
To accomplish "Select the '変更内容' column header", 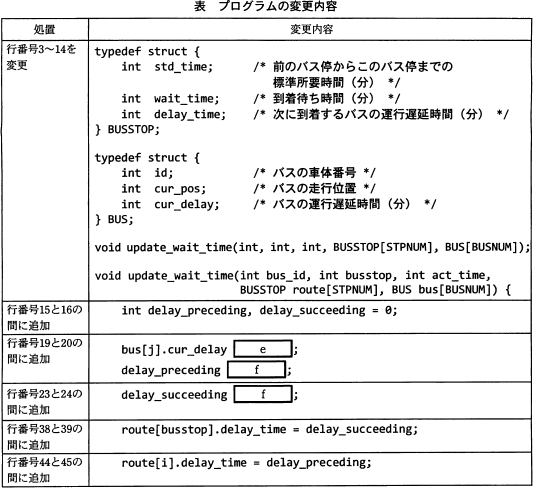I will point(311,30).
